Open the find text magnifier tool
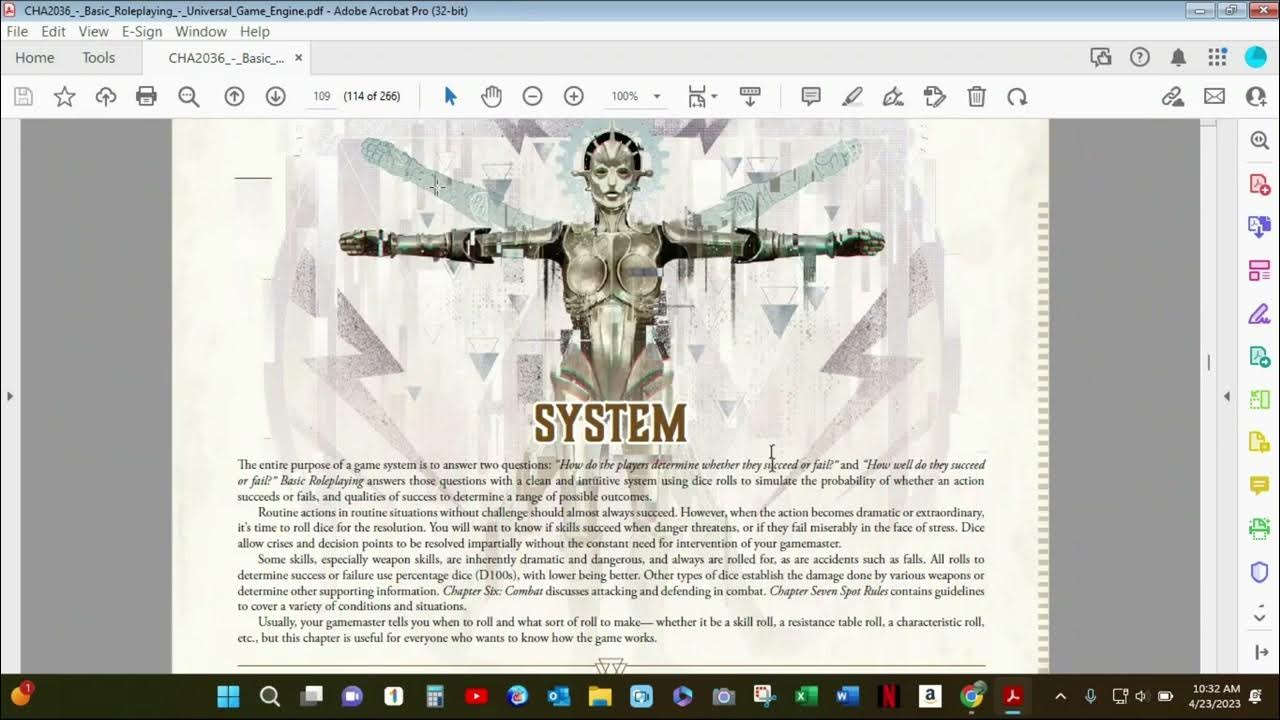Viewport: 1280px width, 720px height. (188, 96)
